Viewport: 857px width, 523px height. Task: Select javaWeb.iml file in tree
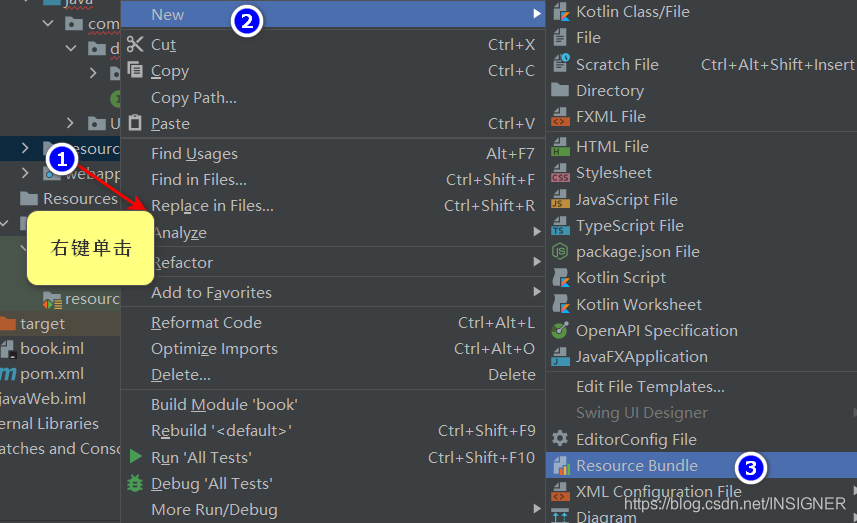(60, 399)
